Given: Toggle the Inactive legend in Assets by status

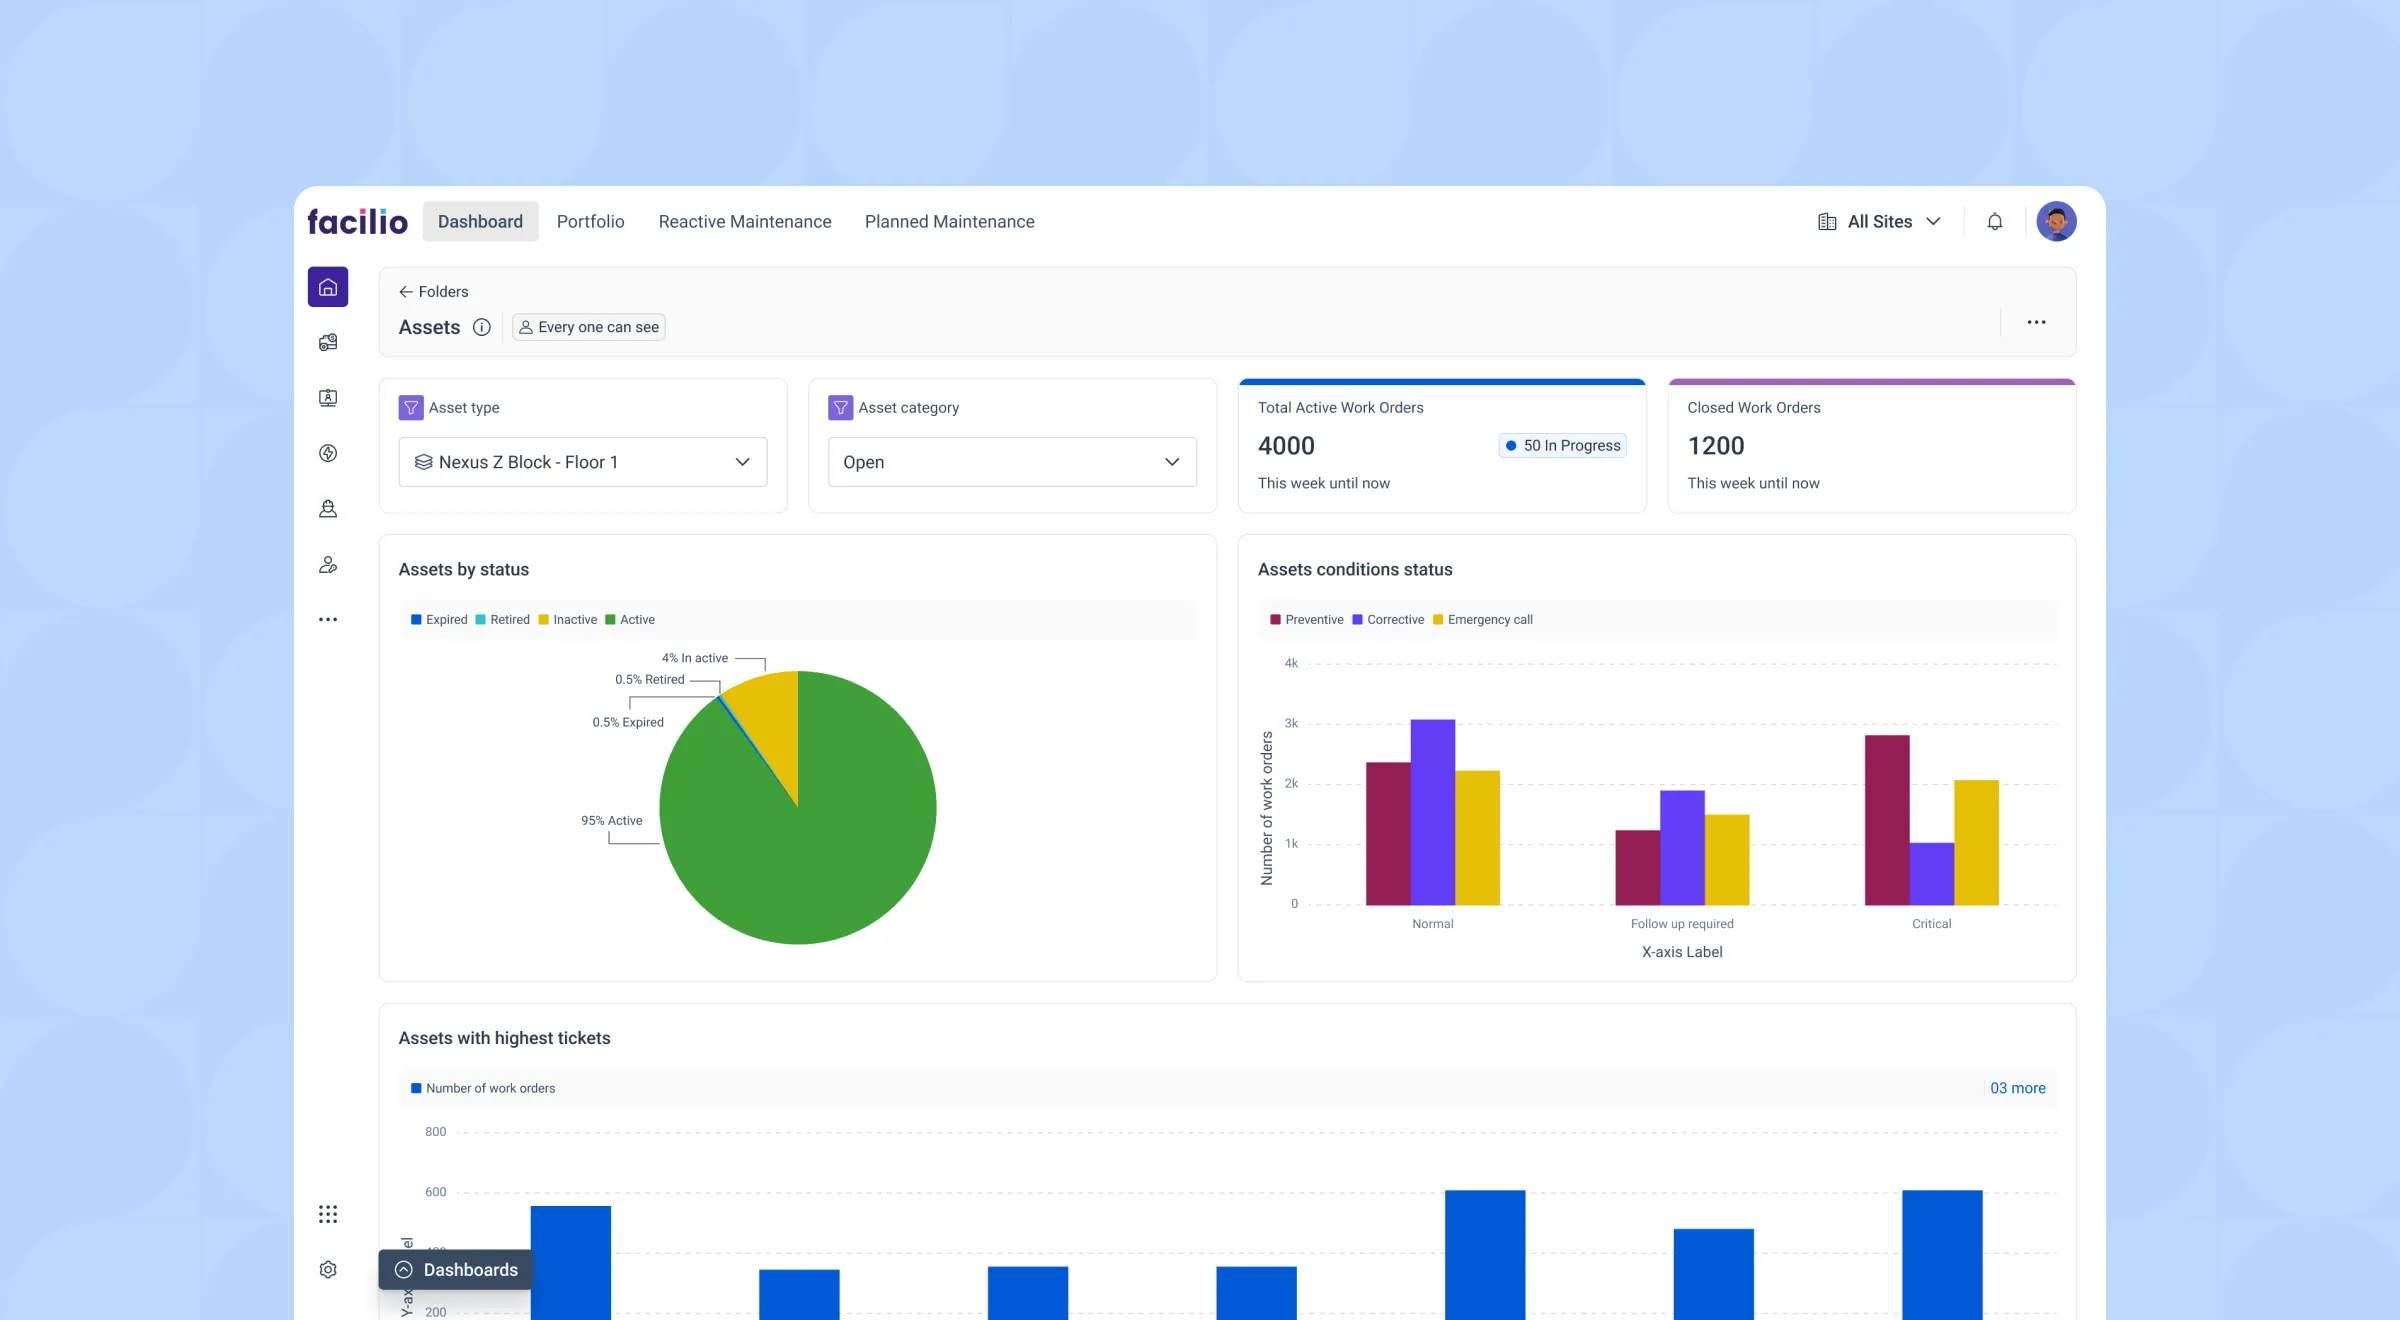Looking at the screenshot, I should 566,619.
